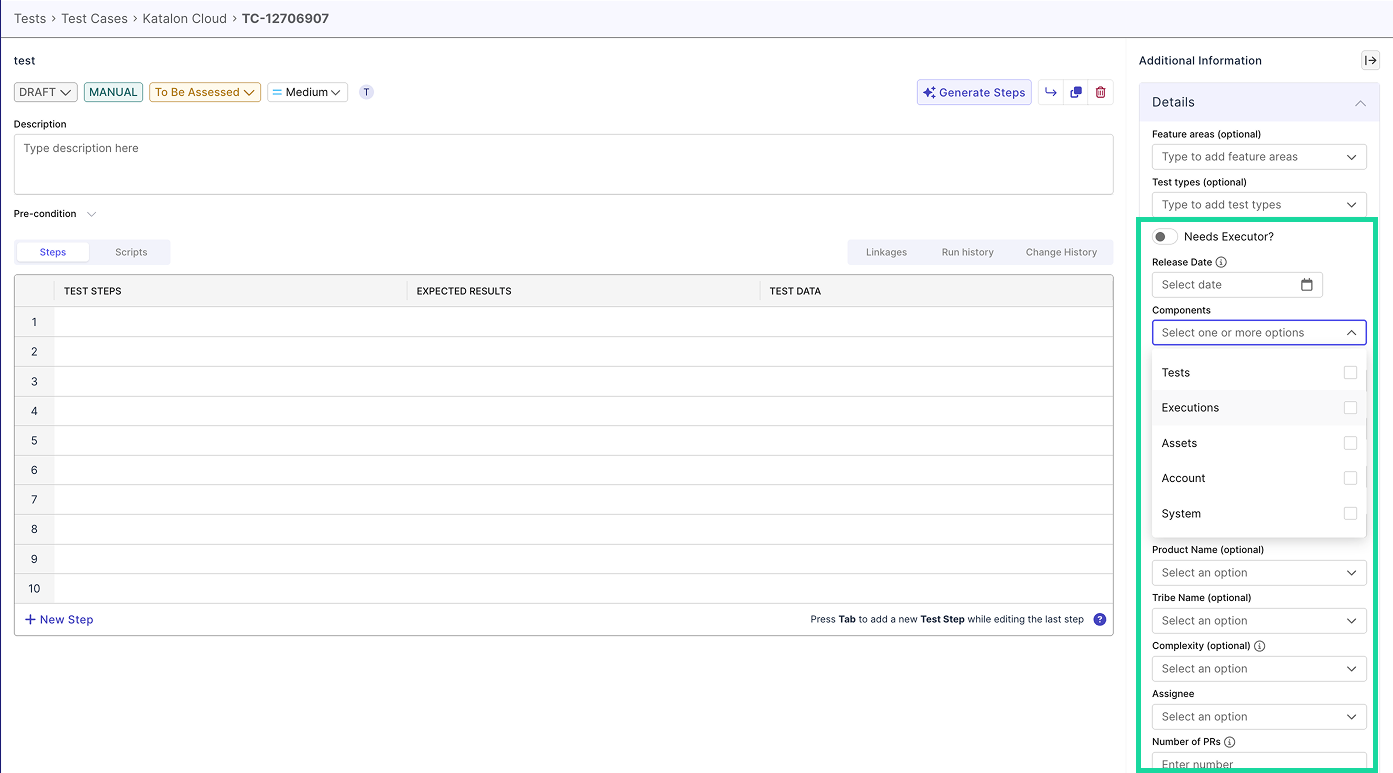Click the help icon near New Step

(x=1100, y=619)
